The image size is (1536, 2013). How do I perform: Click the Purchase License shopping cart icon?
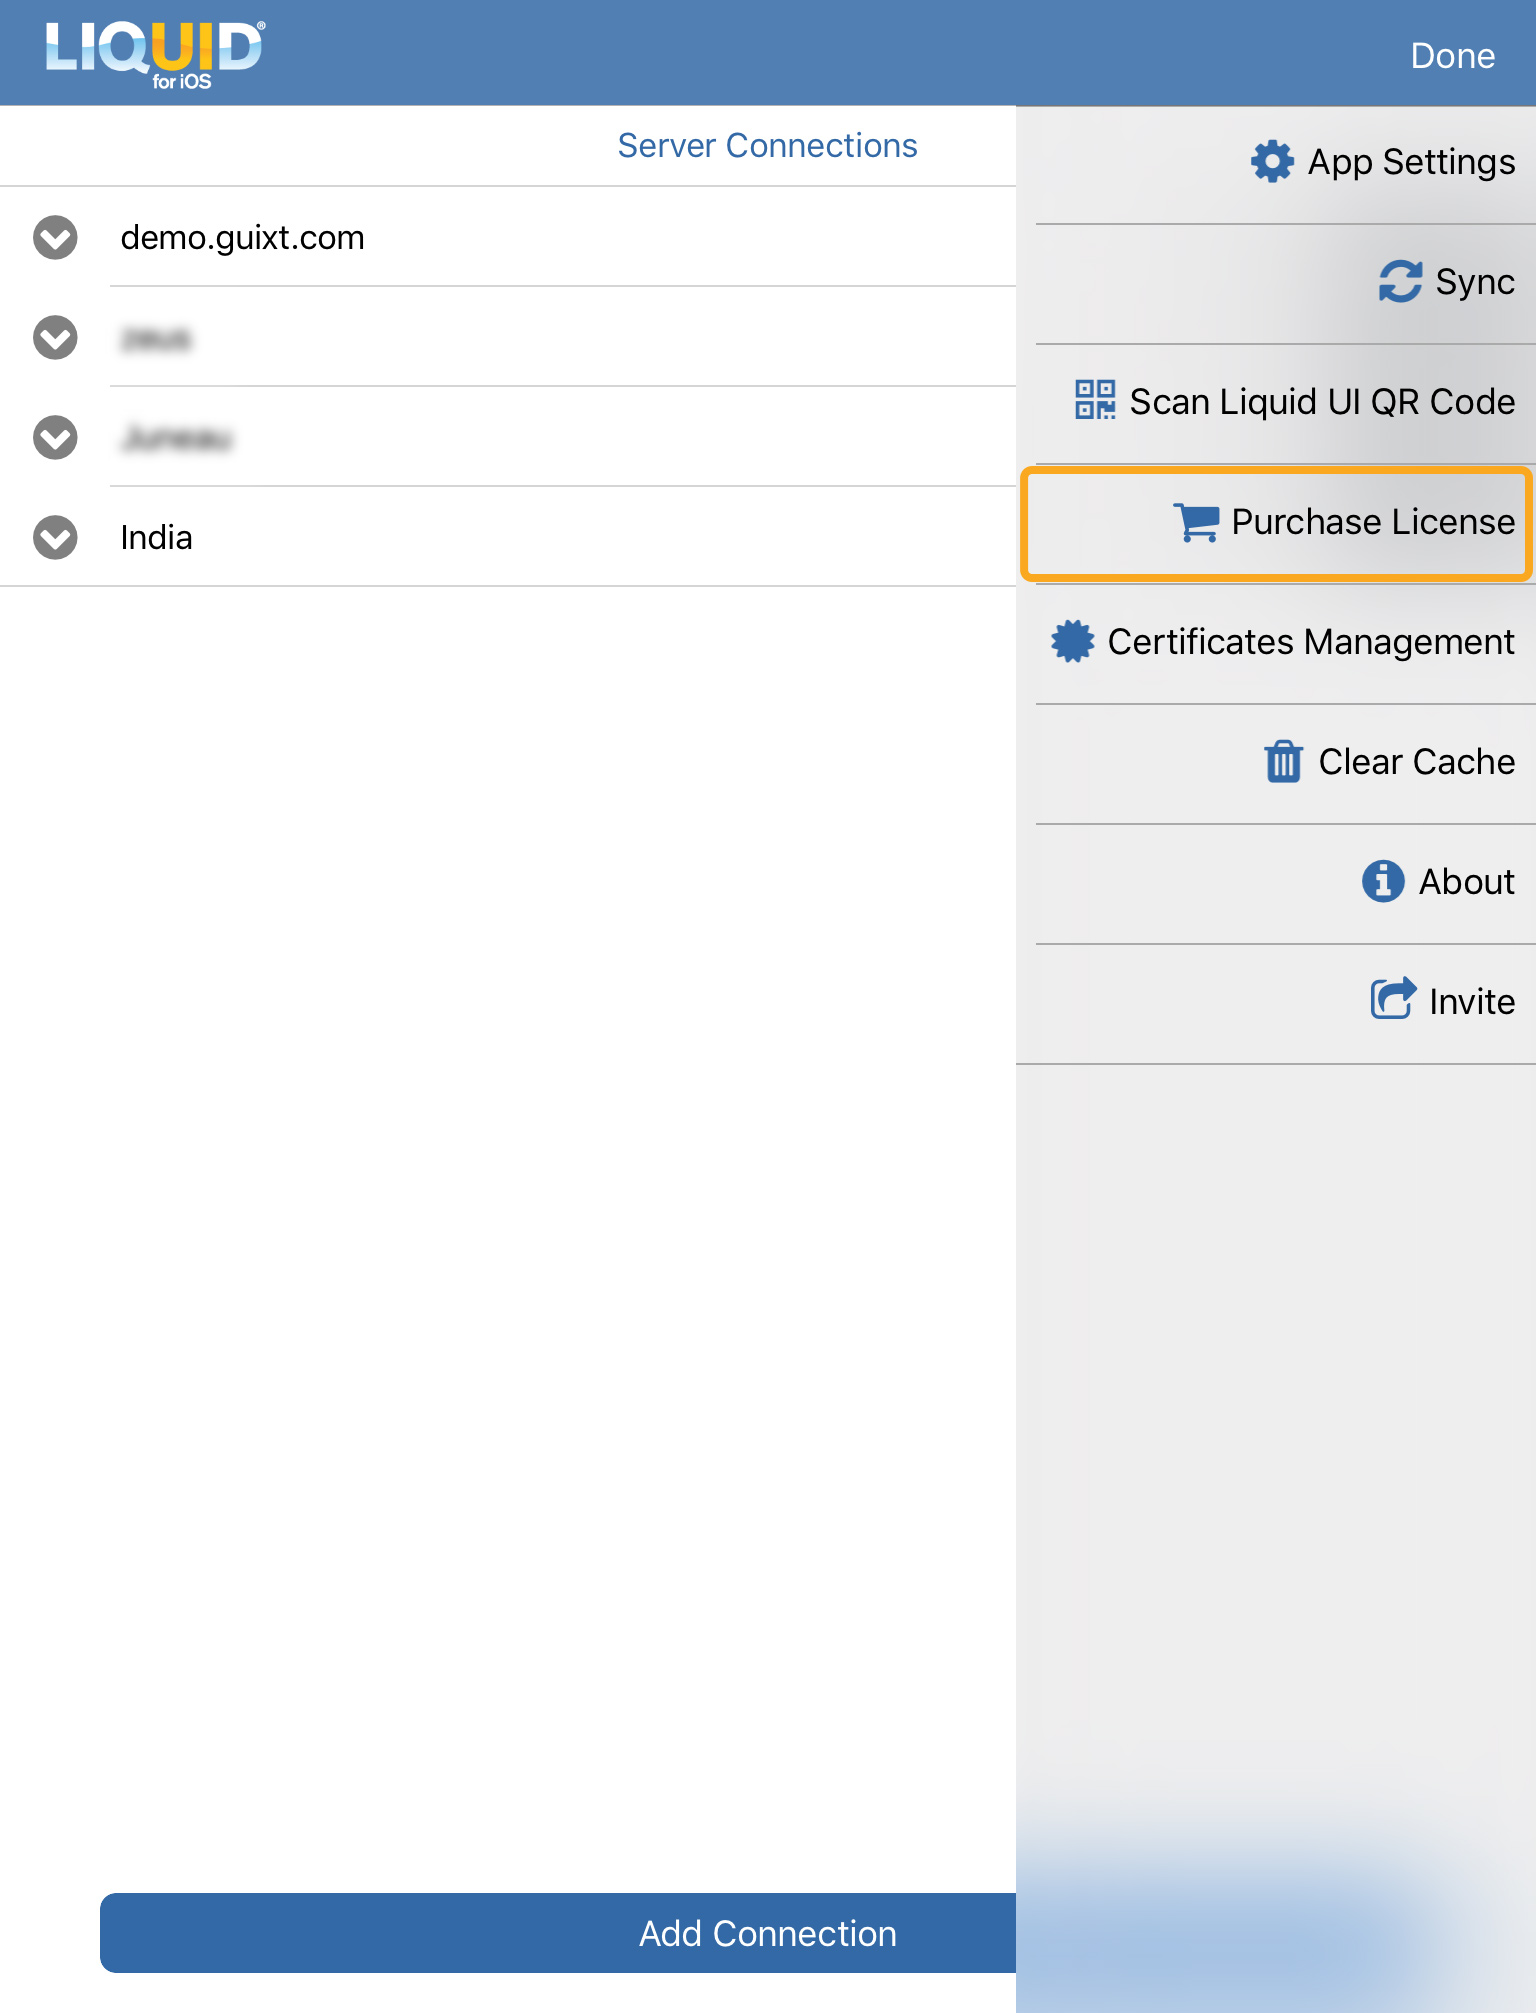point(1196,522)
